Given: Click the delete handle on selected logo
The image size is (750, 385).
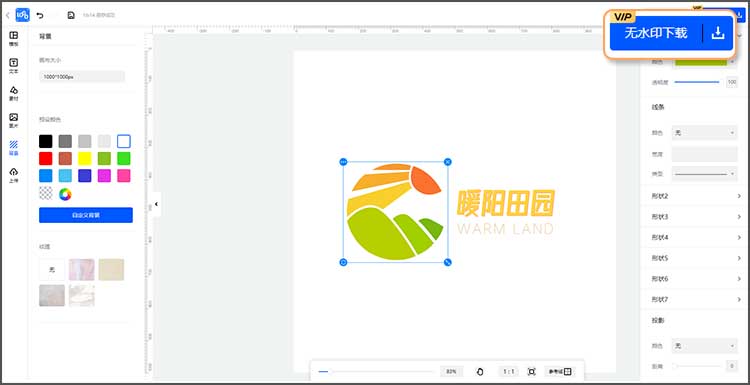Looking at the screenshot, I should point(448,162).
